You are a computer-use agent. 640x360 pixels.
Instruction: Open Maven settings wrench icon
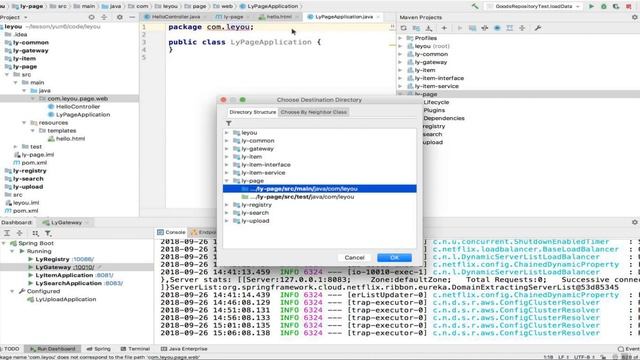538,28
